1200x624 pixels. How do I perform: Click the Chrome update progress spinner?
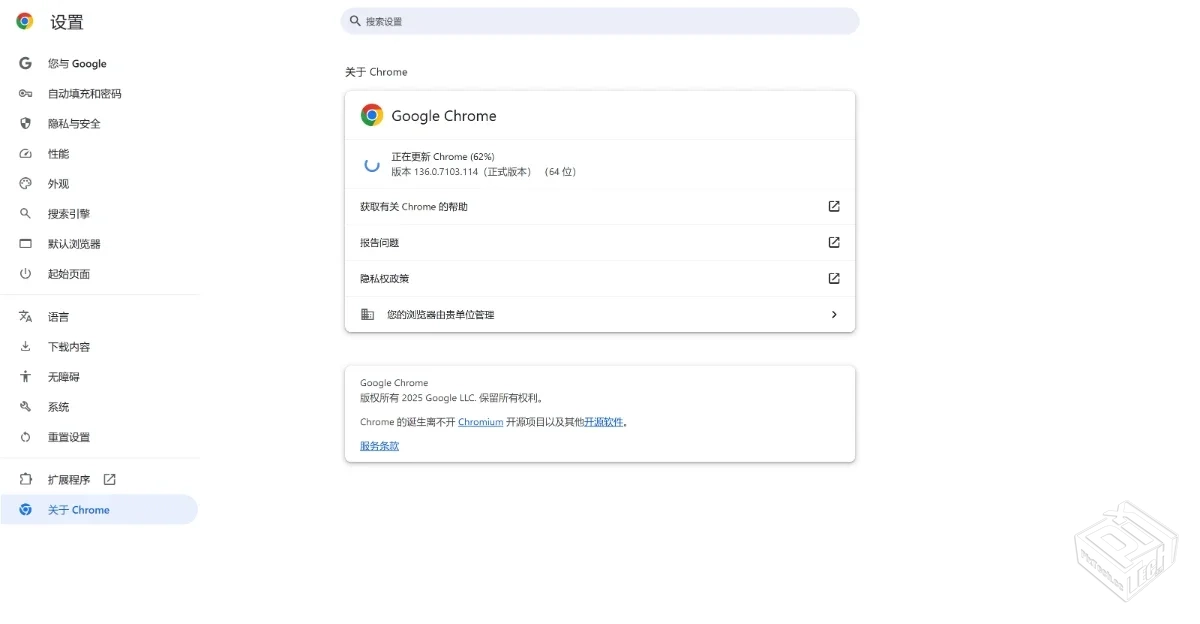[372, 163]
